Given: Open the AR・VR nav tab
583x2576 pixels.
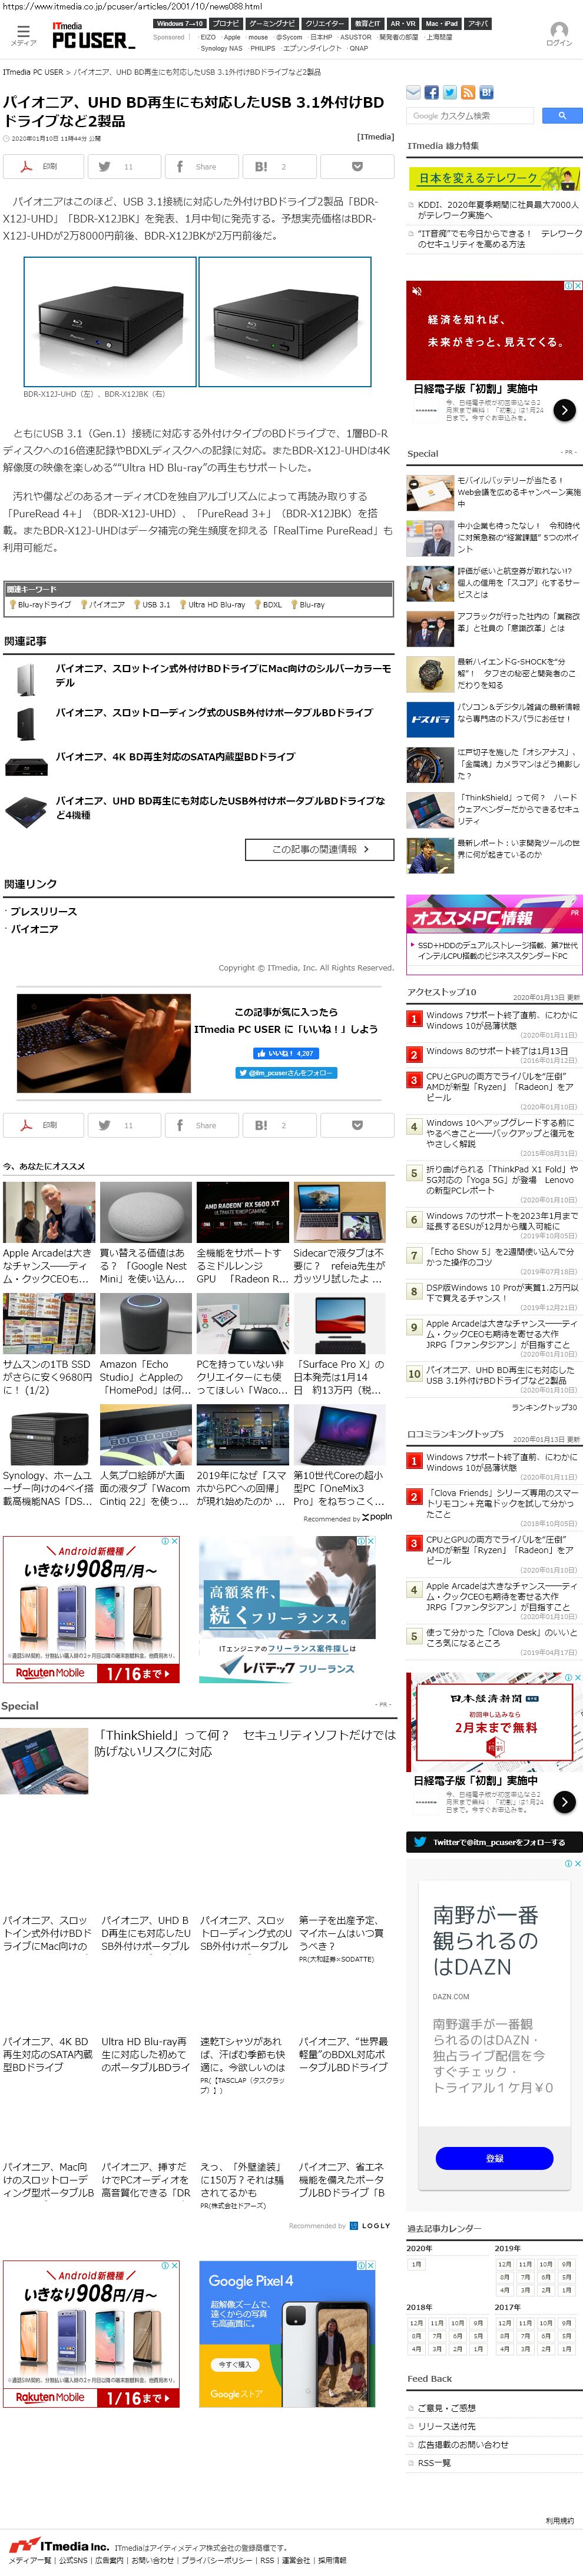Looking at the screenshot, I should 403,23.
